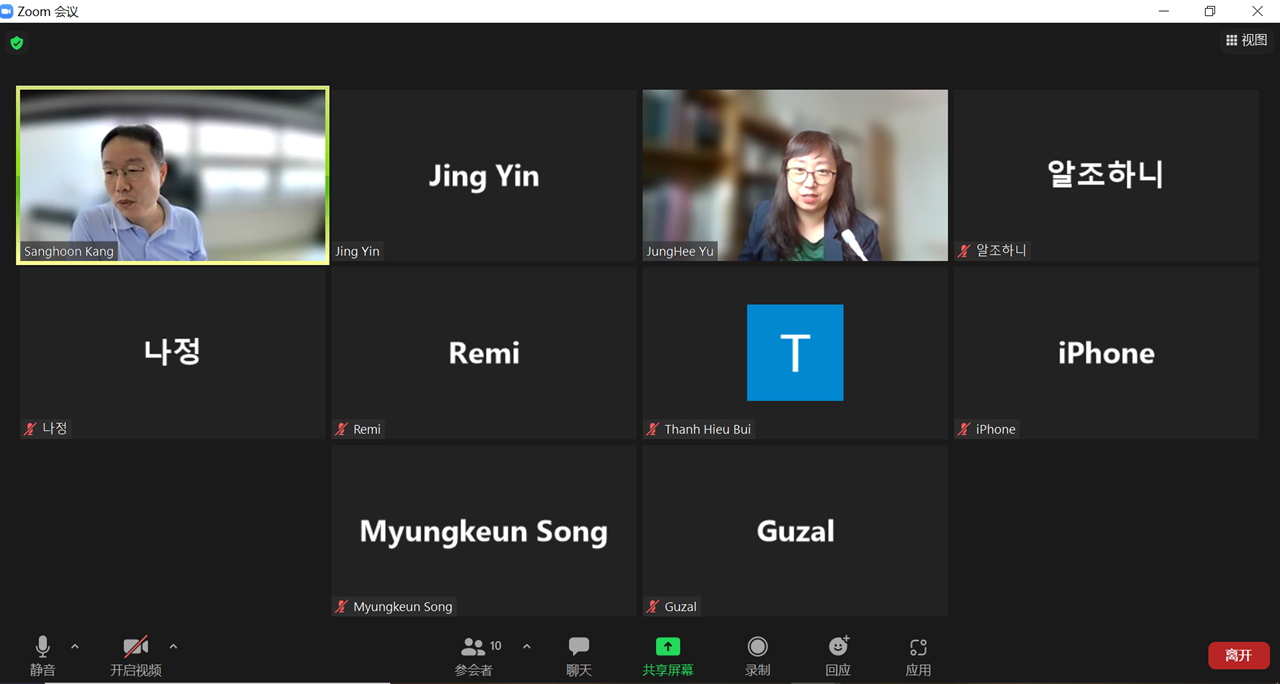Expand video options arrow beside camera
Image resolution: width=1280 pixels, height=684 pixels.
173,647
